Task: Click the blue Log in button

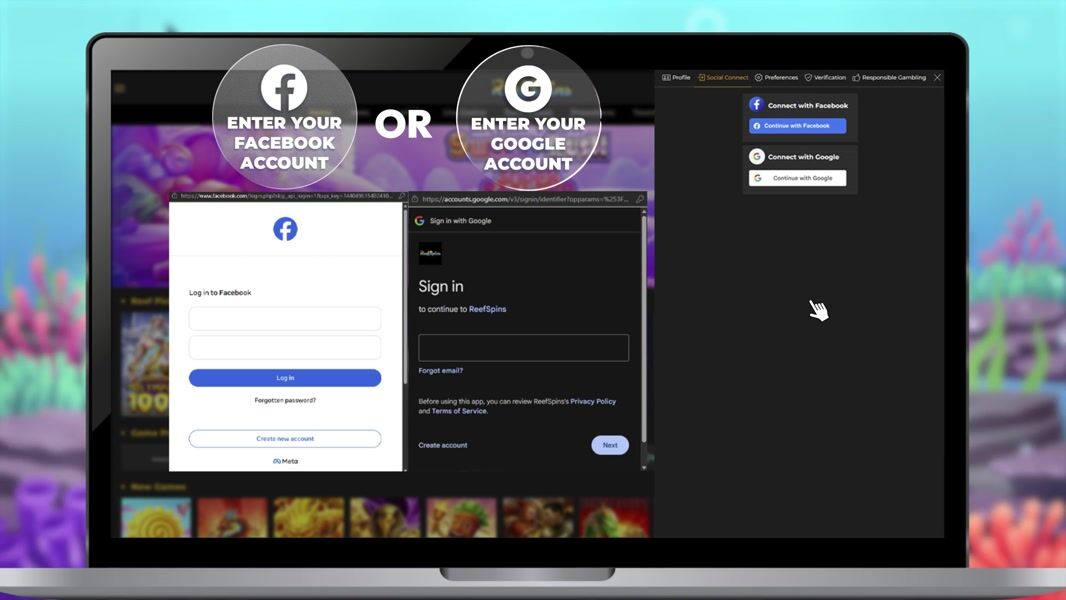Action: click(x=285, y=378)
